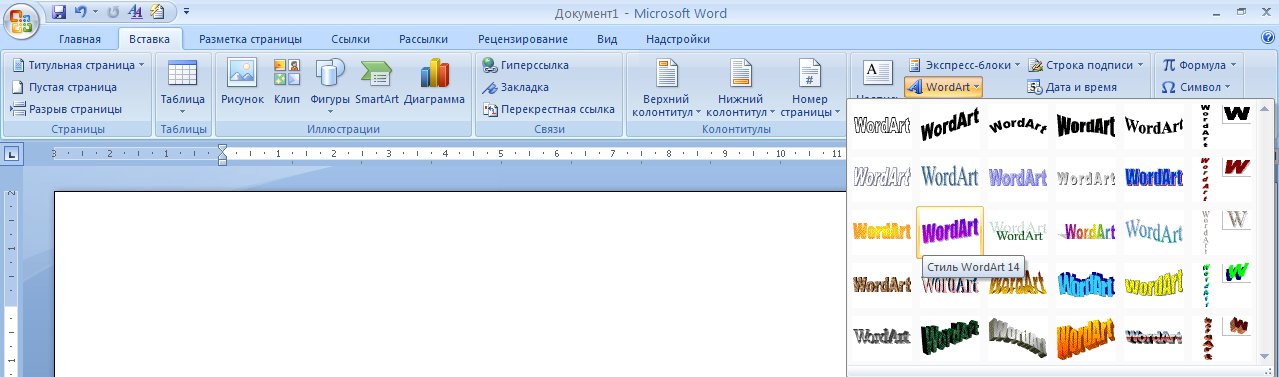Go to the Ссылки tab
Viewport: 1279px width, 377px height.
pyautogui.click(x=350, y=39)
